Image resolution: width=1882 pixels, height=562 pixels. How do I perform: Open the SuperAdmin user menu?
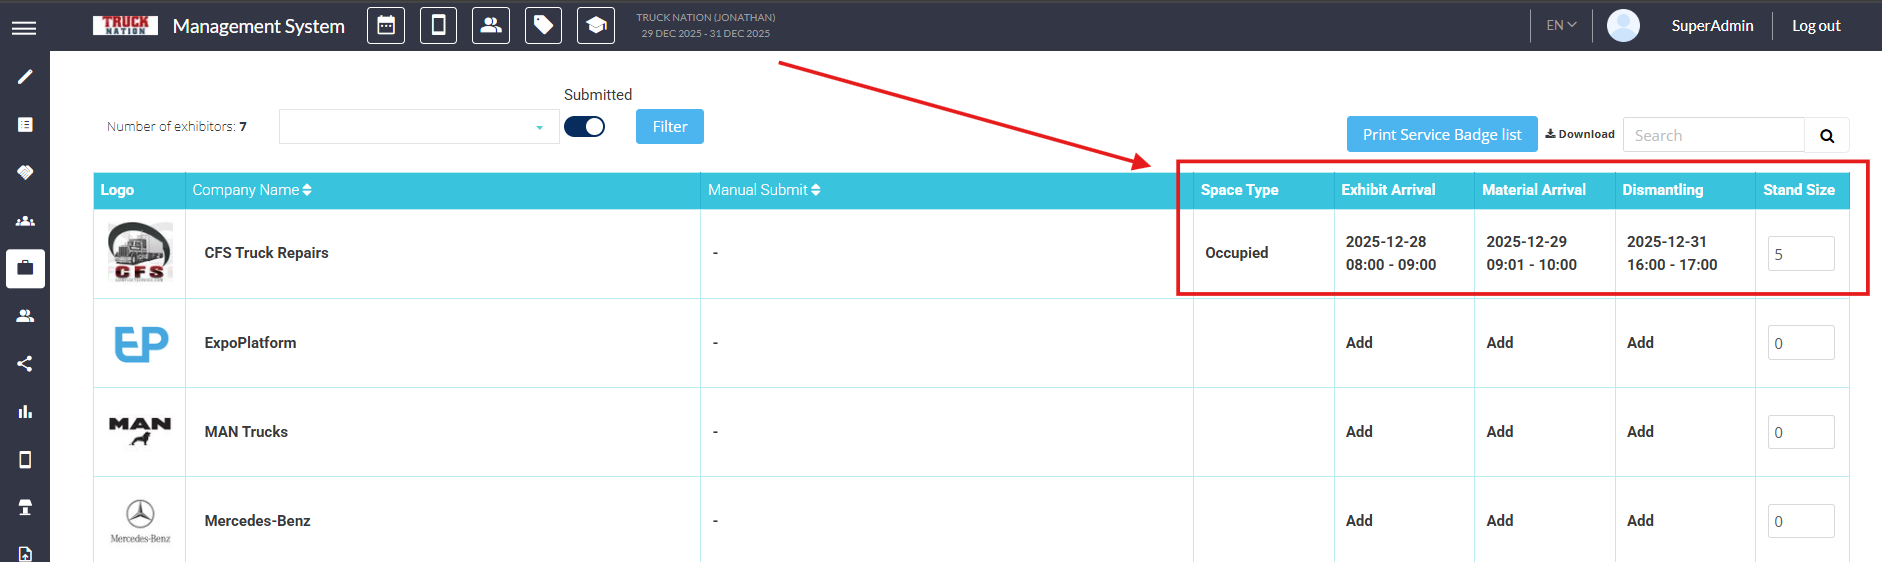tap(1711, 26)
